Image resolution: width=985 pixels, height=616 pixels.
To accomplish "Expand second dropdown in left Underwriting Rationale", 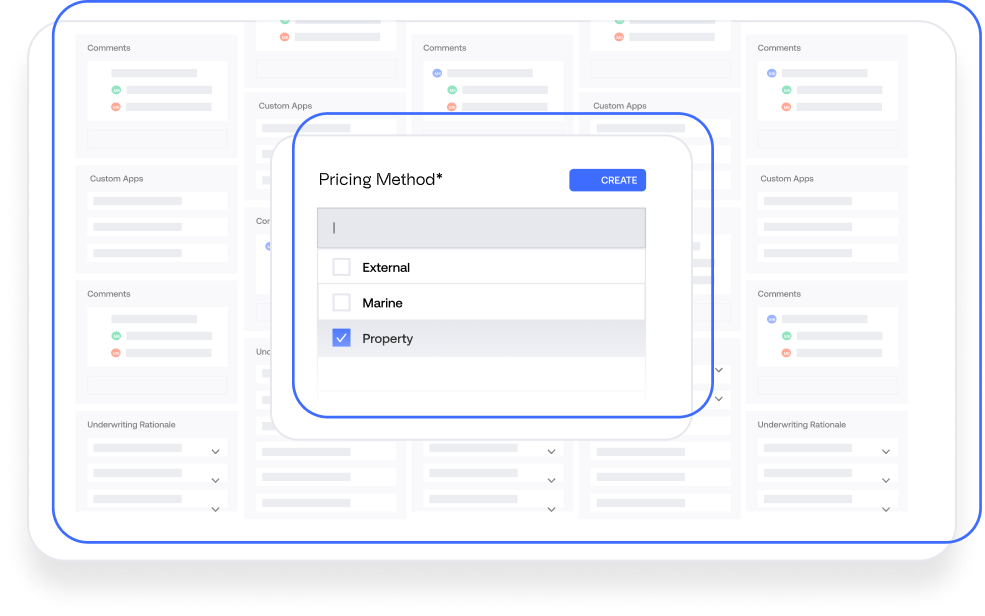I will coord(215,481).
